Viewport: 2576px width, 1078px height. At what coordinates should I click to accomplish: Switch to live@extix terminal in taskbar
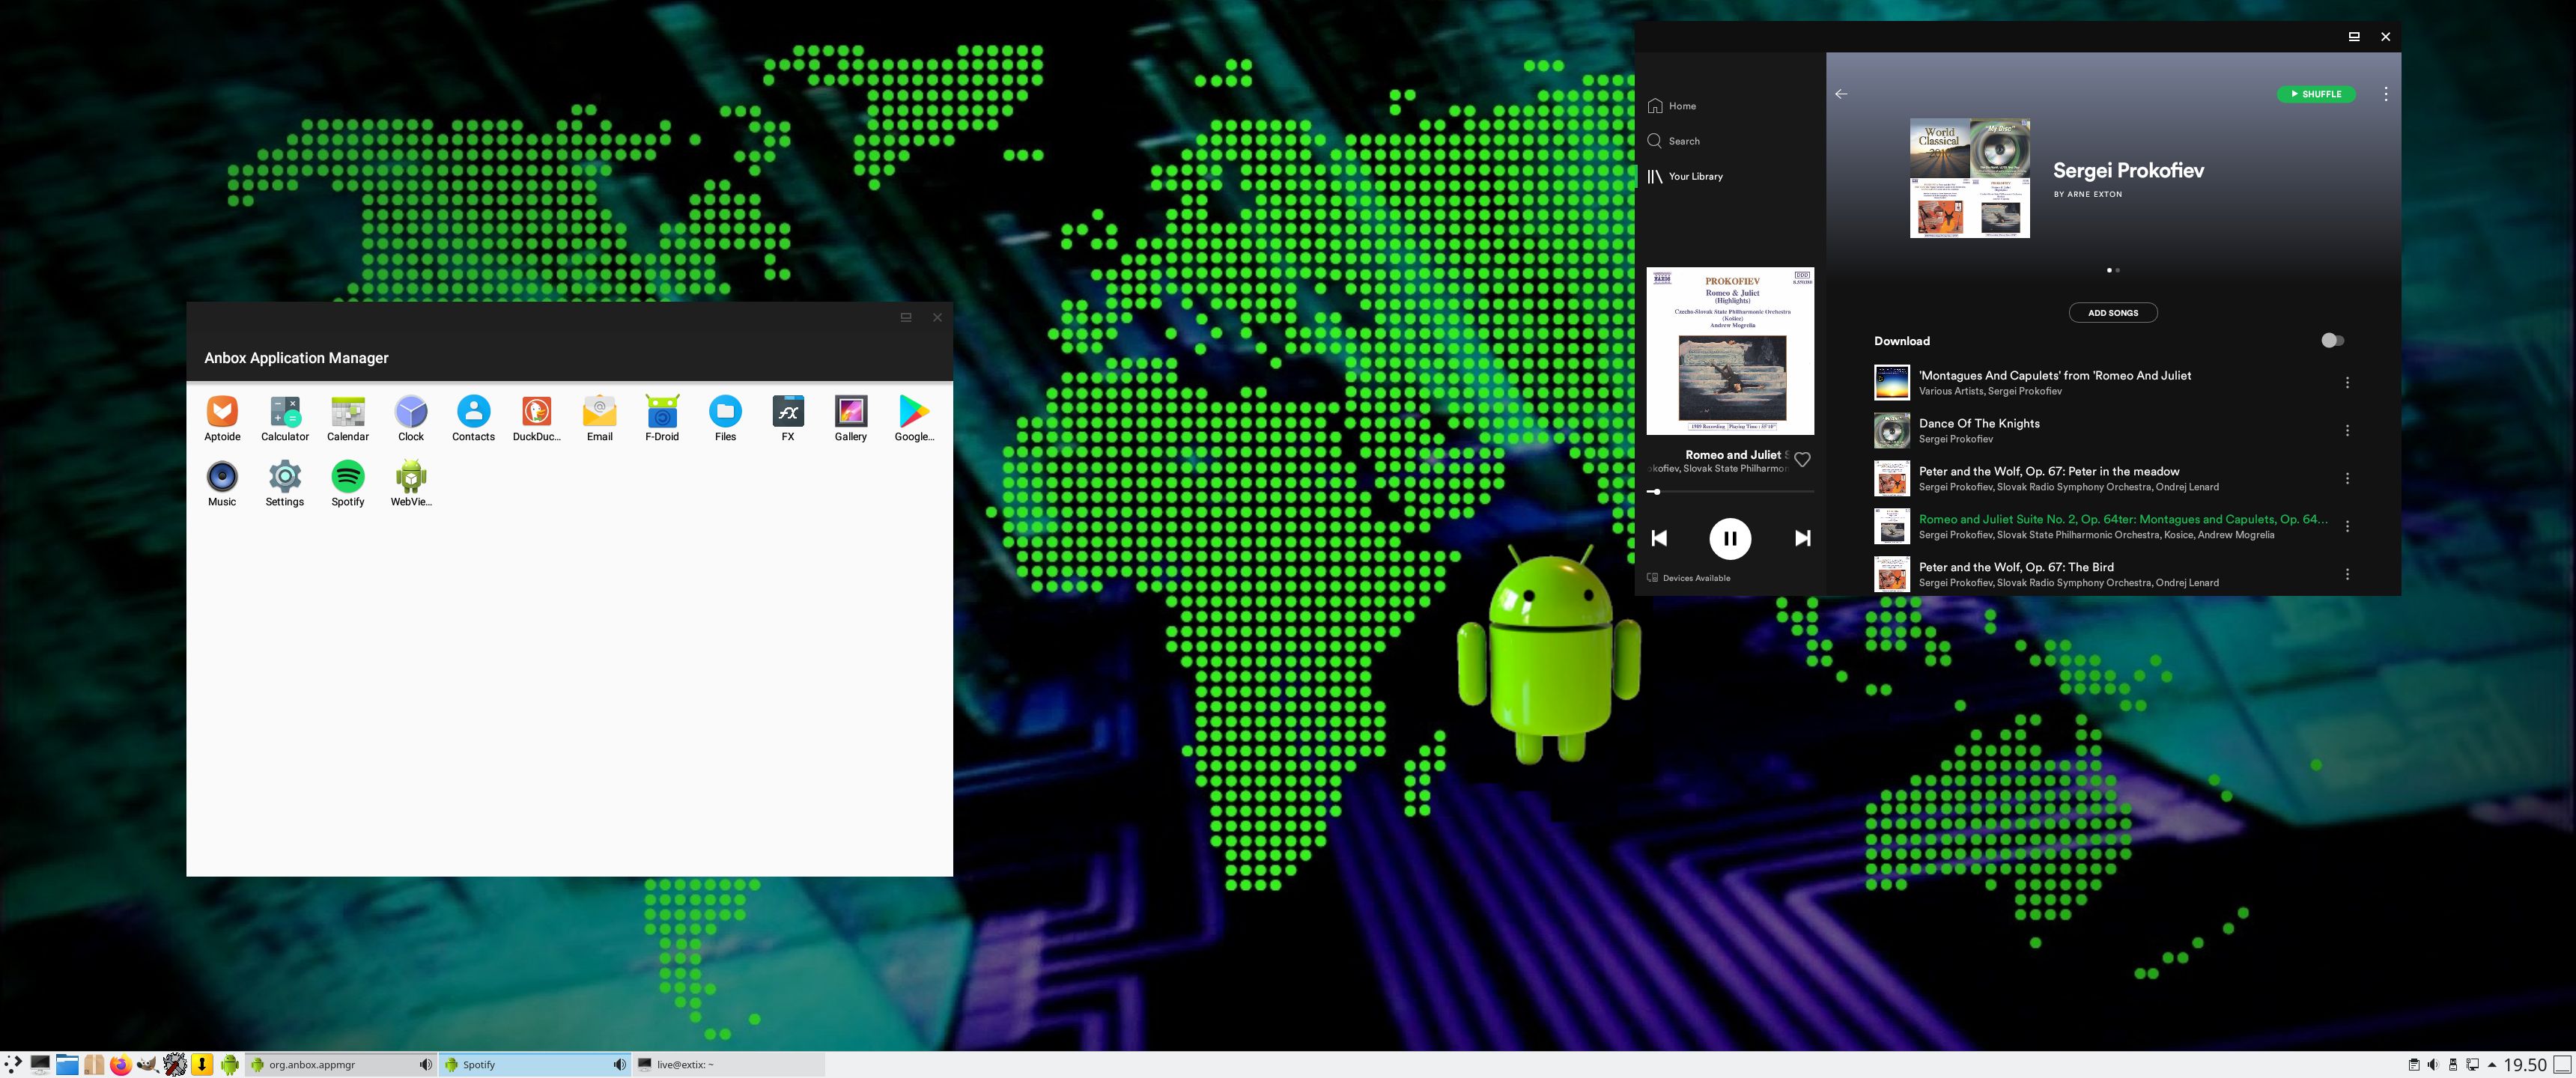coord(728,1065)
